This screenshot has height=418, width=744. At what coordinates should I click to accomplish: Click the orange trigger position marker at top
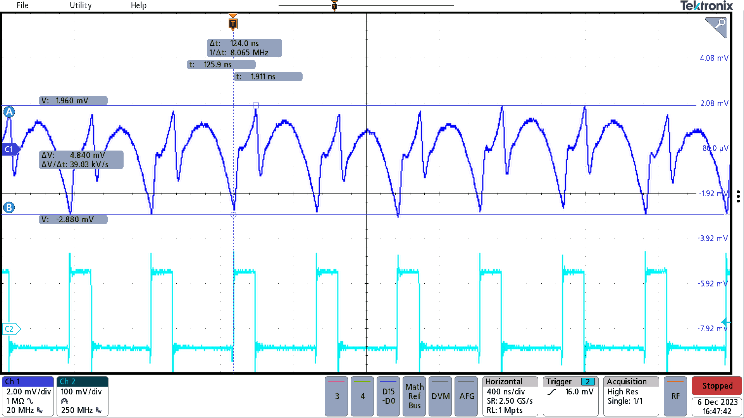(x=233, y=19)
